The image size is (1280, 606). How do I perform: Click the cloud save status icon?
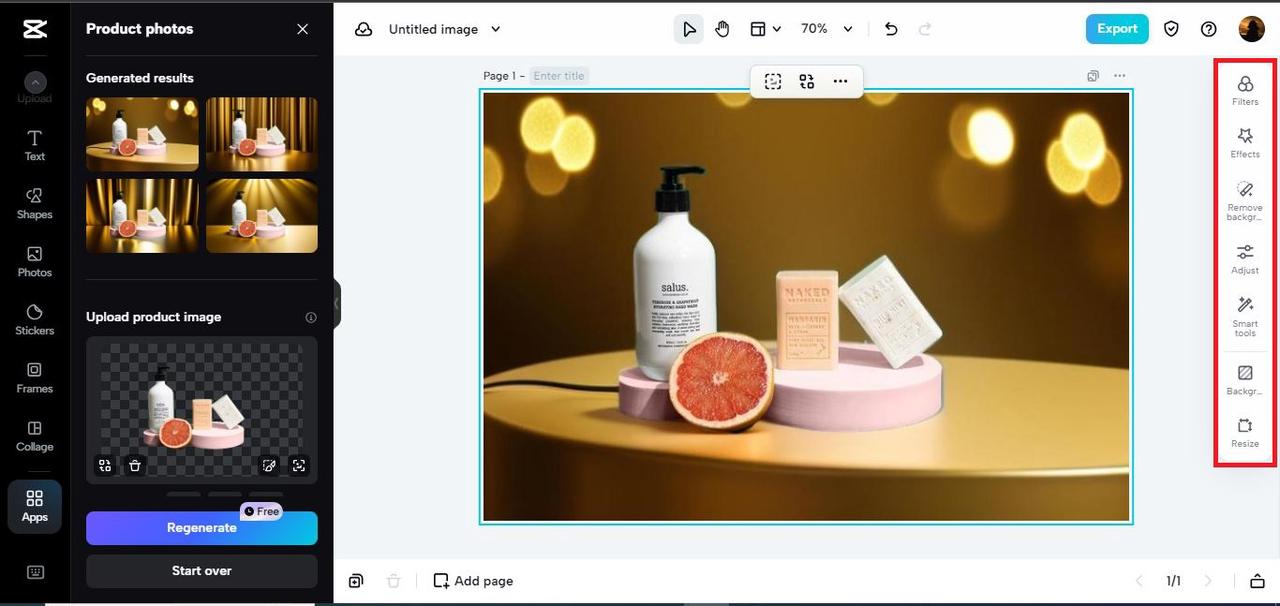click(364, 29)
